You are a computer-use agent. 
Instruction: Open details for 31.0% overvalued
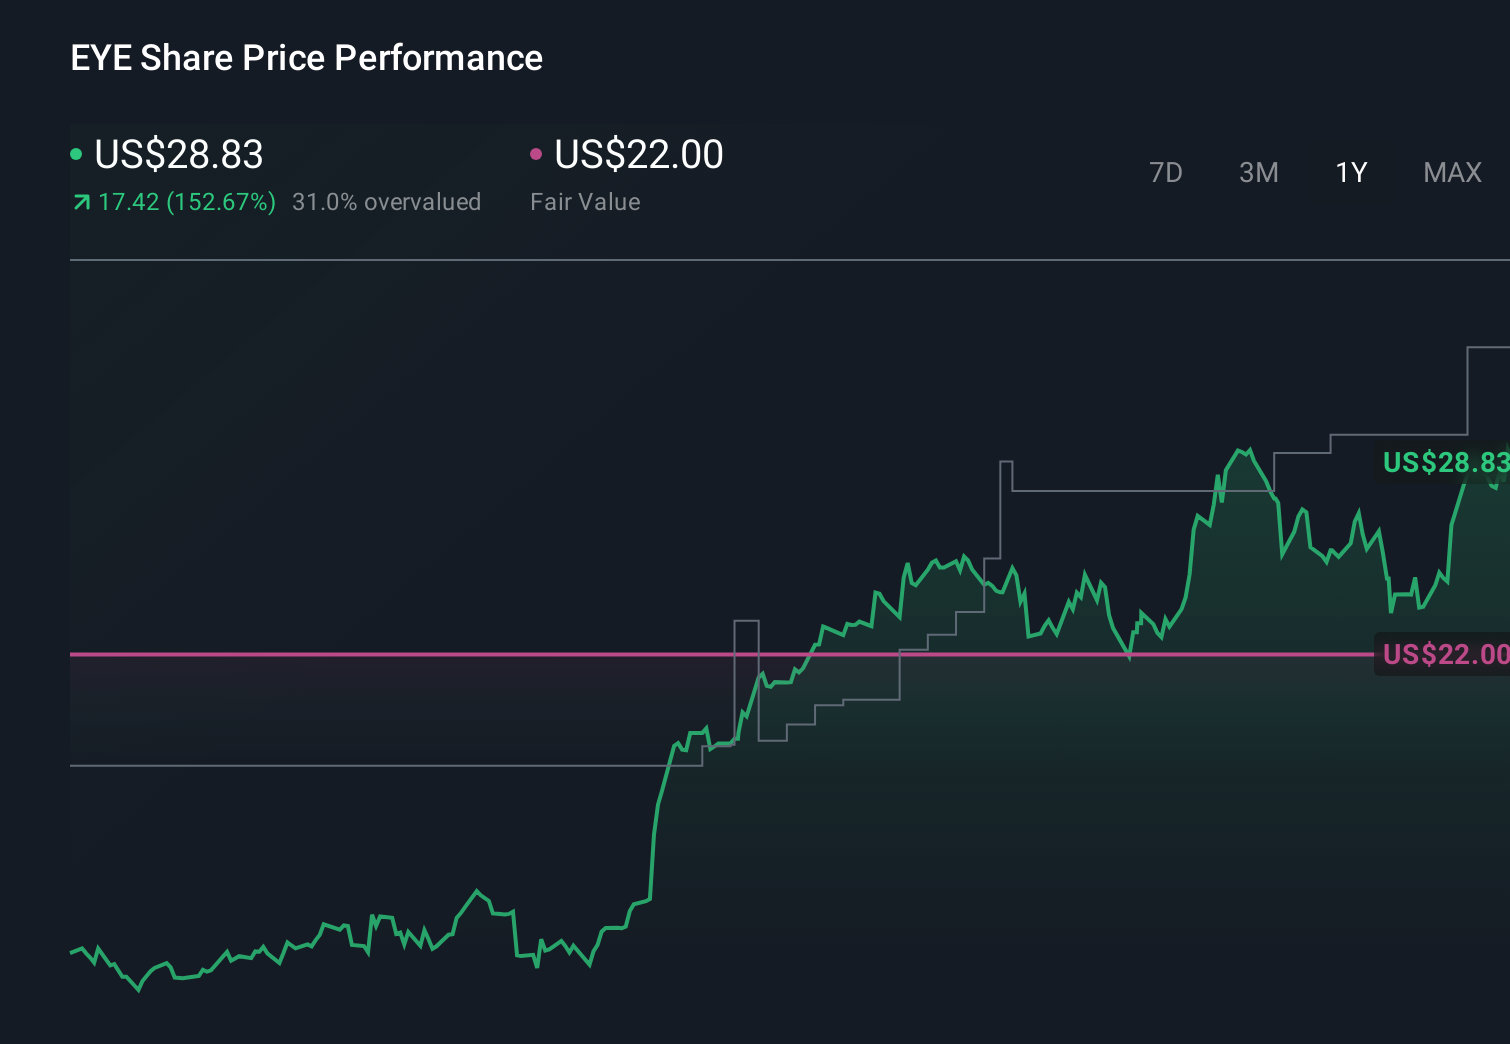pos(386,202)
